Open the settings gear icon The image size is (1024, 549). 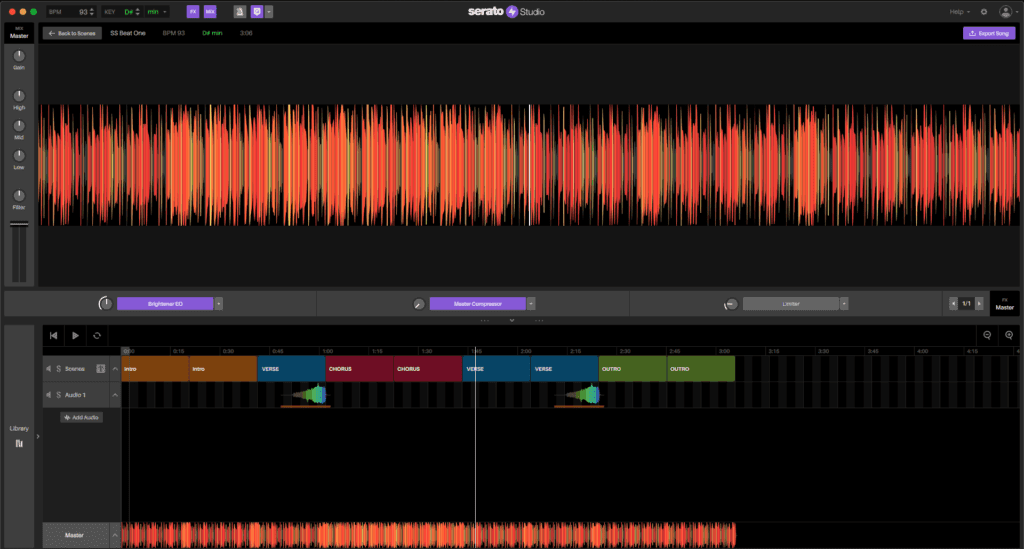click(x=984, y=12)
